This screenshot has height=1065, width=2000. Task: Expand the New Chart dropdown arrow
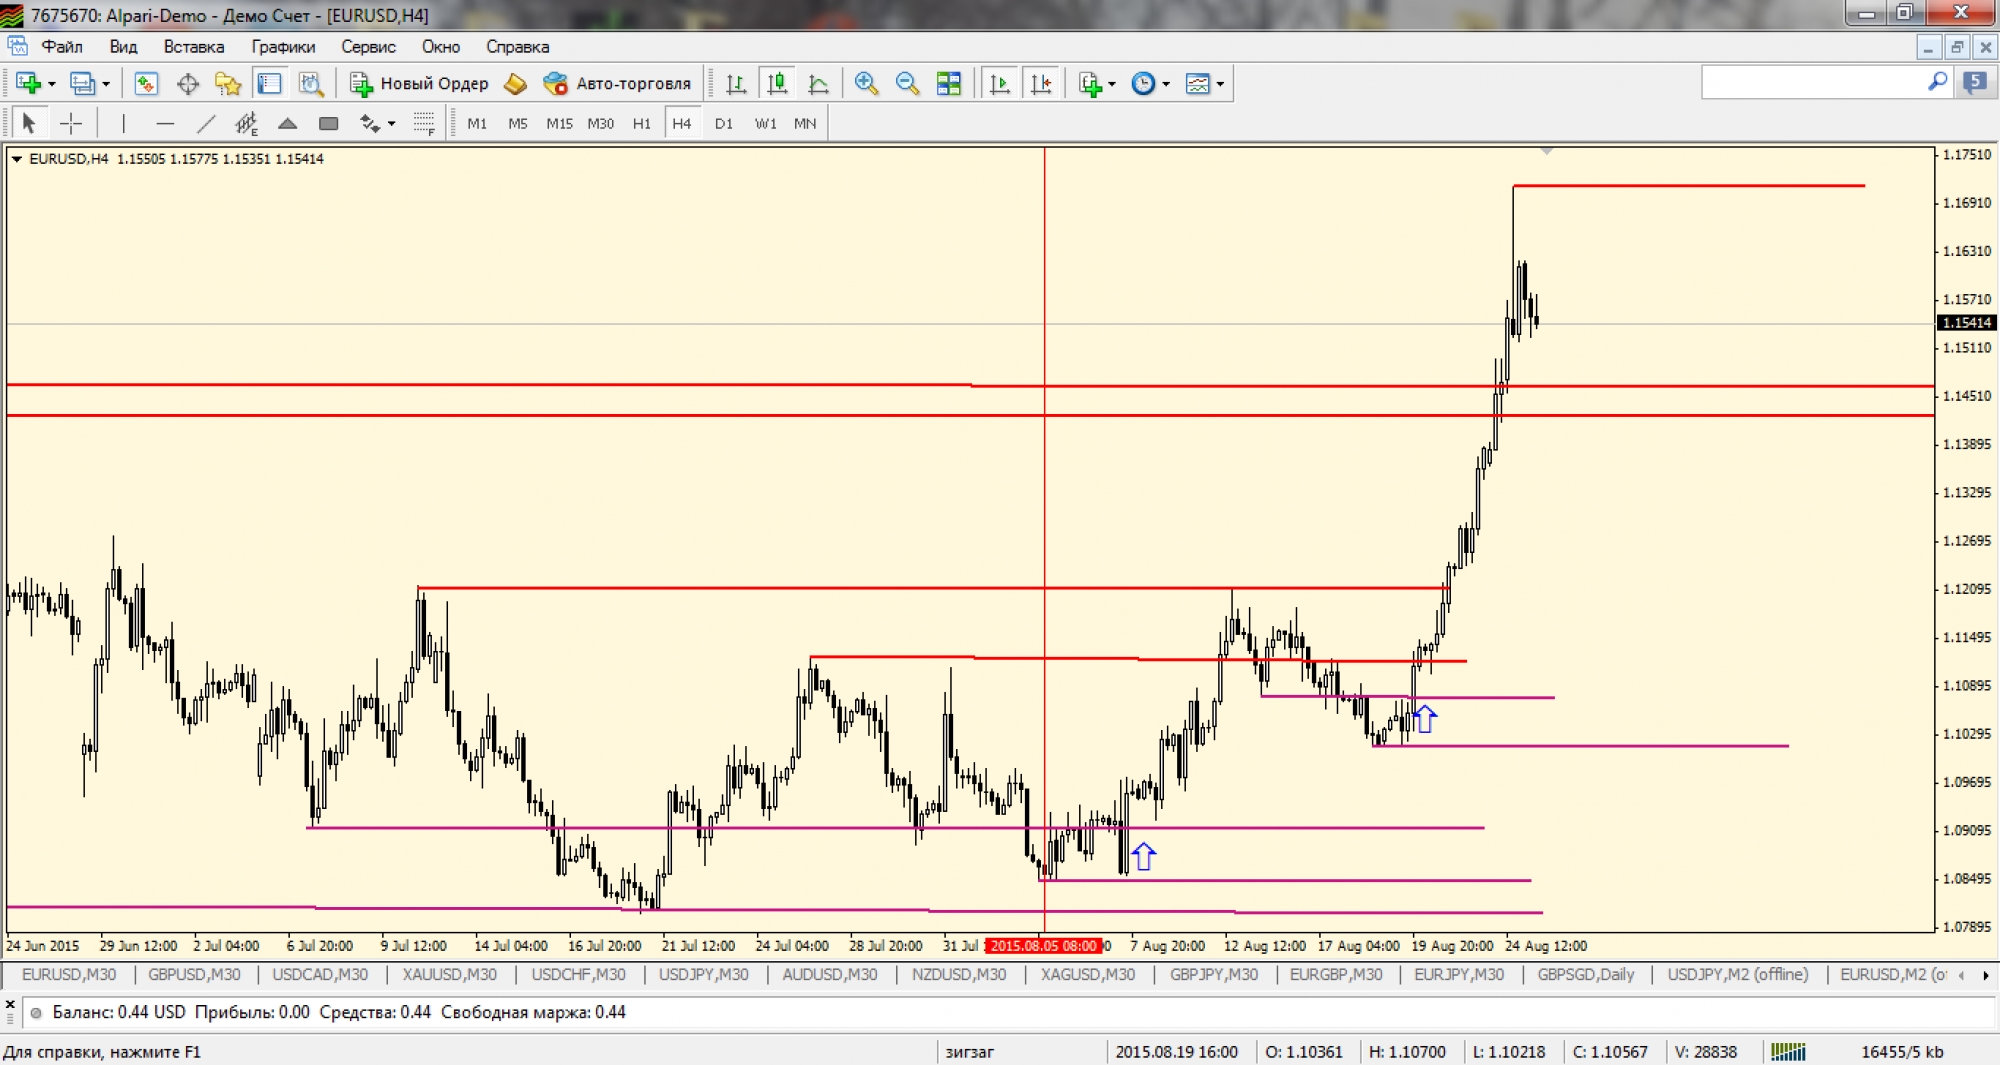pyautogui.click(x=52, y=84)
